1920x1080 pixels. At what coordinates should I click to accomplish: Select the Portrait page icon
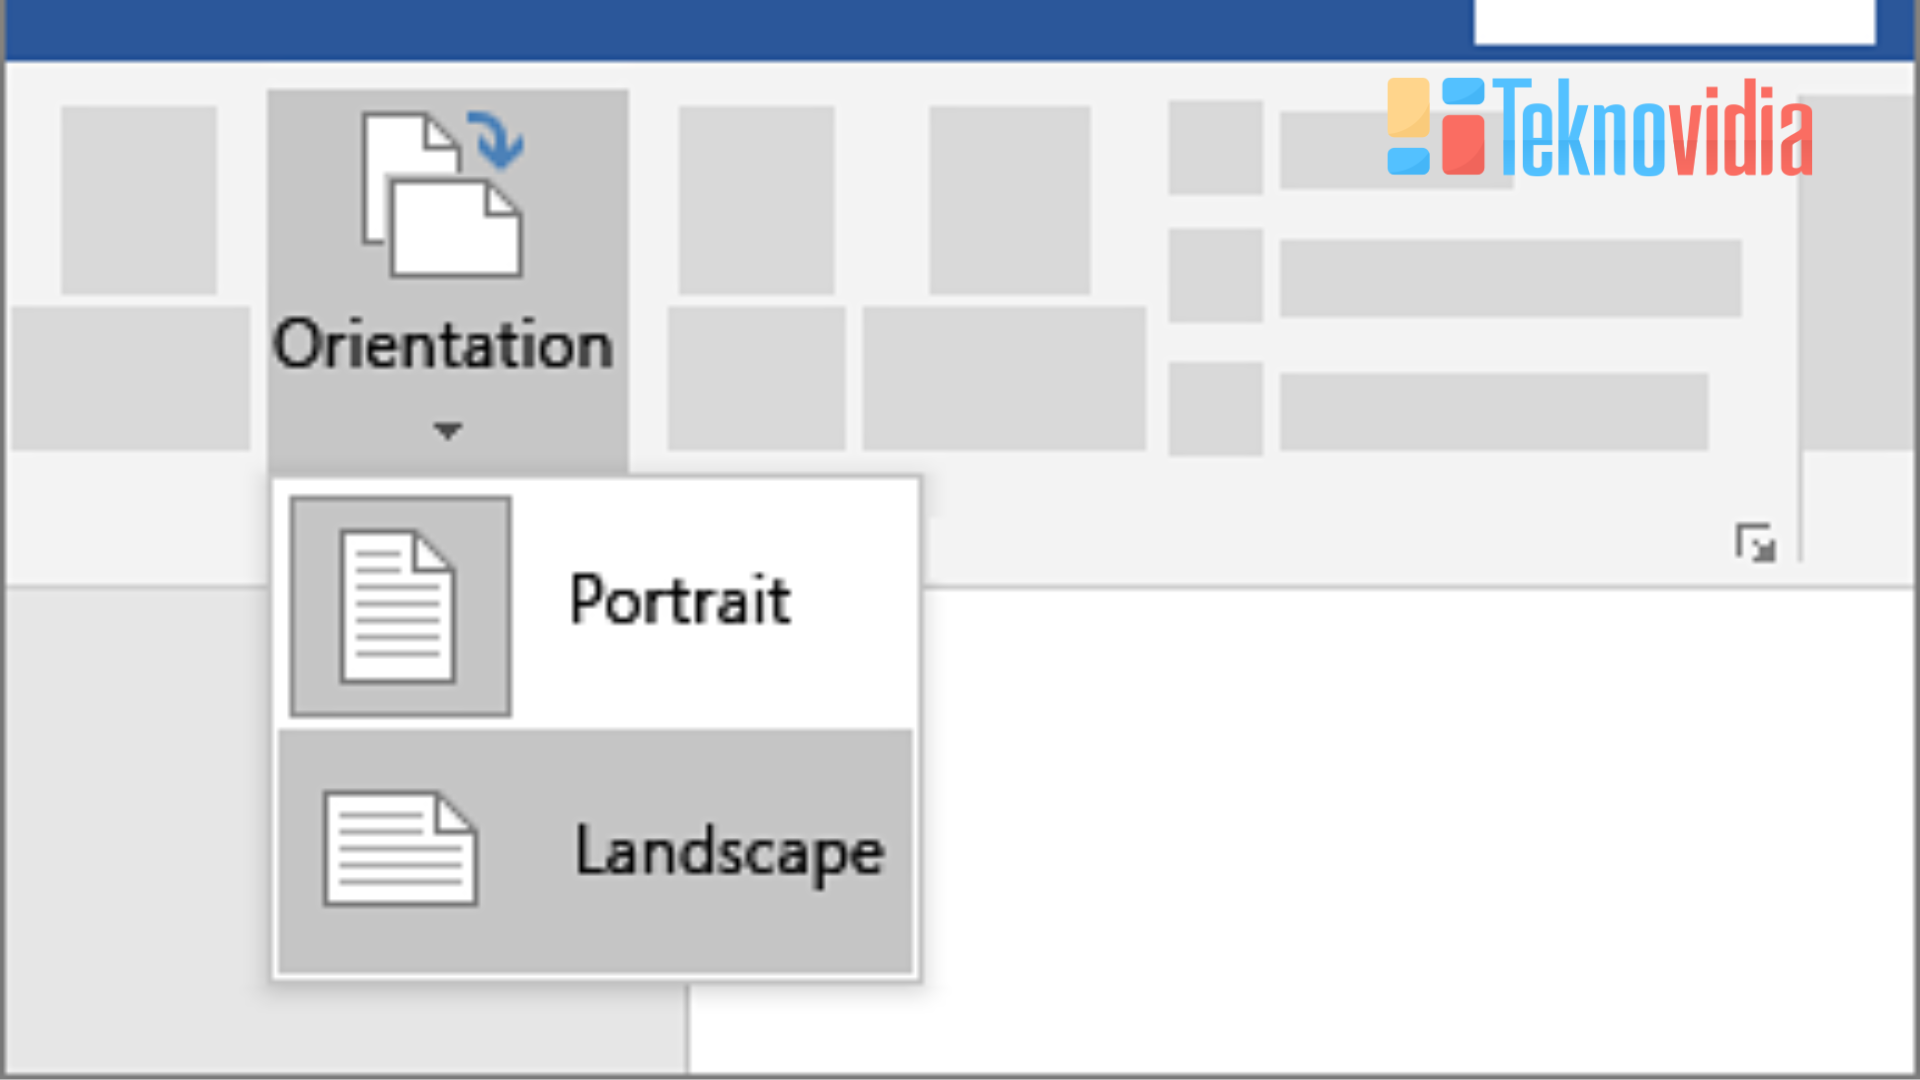click(398, 603)
